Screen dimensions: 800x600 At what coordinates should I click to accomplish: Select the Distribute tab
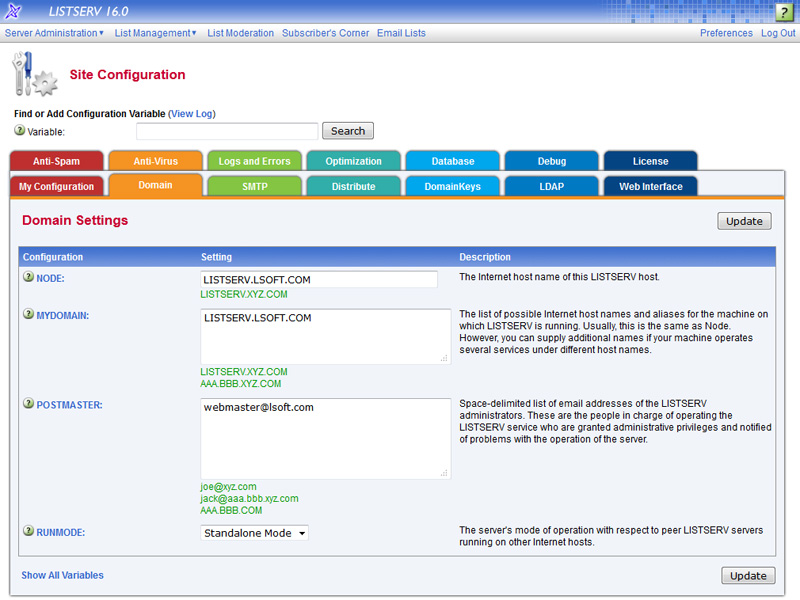[x=354, y=186]
